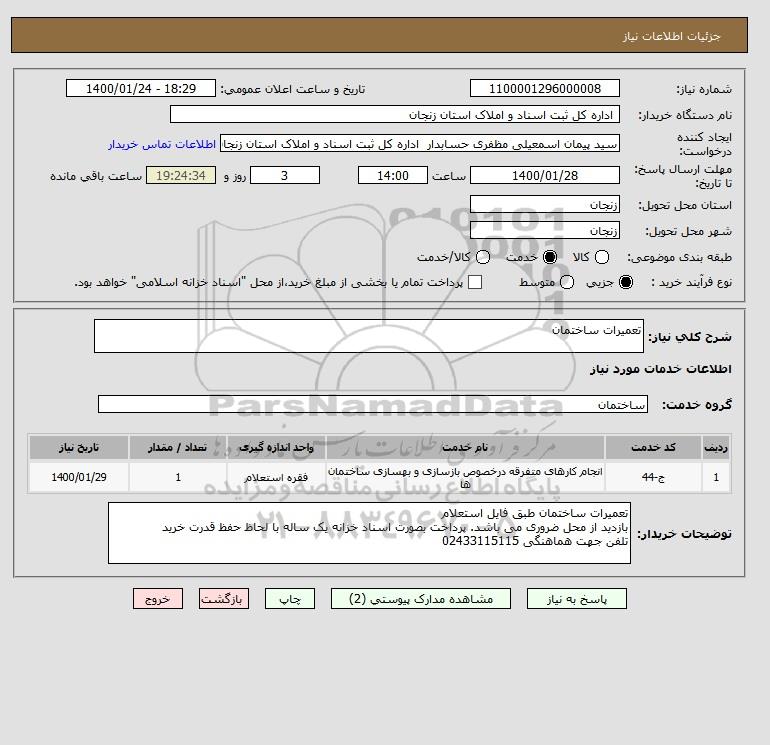Click the کد خدمت column header

tap(653, 447)
